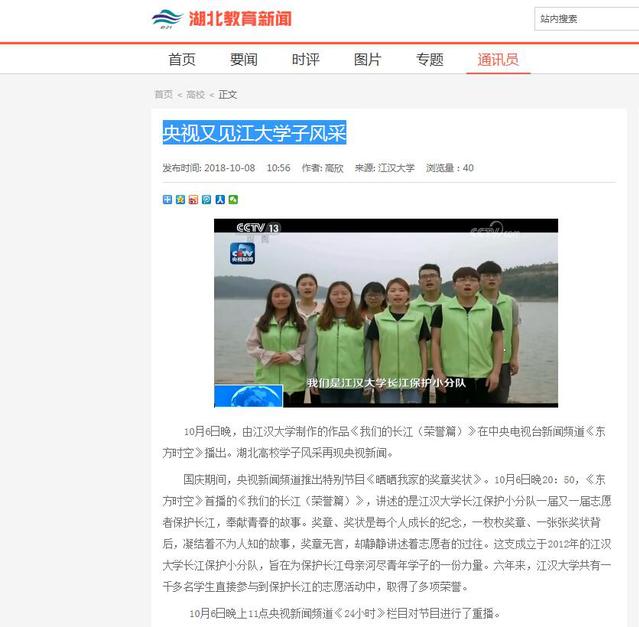Image resolution: width=639 pixels, height=627 pixels.
Task: Click the 湖北教育新闻 site logo
Action: 222,19
